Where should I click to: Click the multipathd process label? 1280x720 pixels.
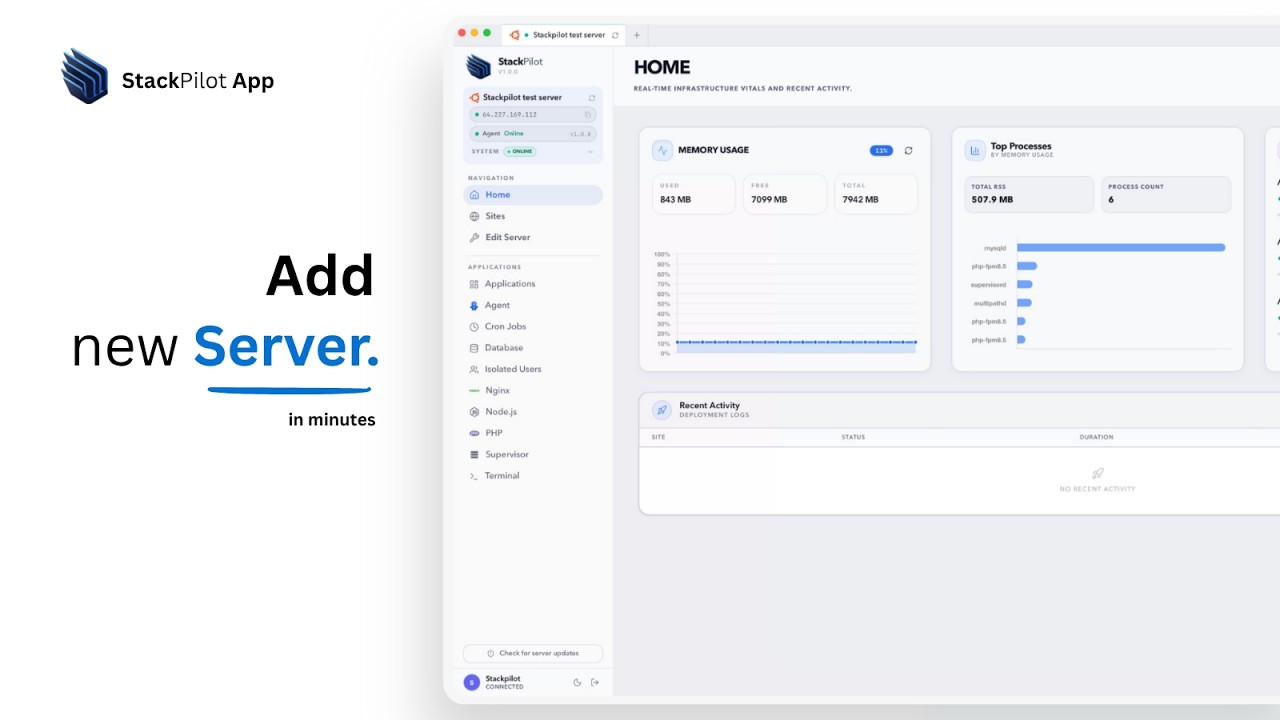(990, 303)
